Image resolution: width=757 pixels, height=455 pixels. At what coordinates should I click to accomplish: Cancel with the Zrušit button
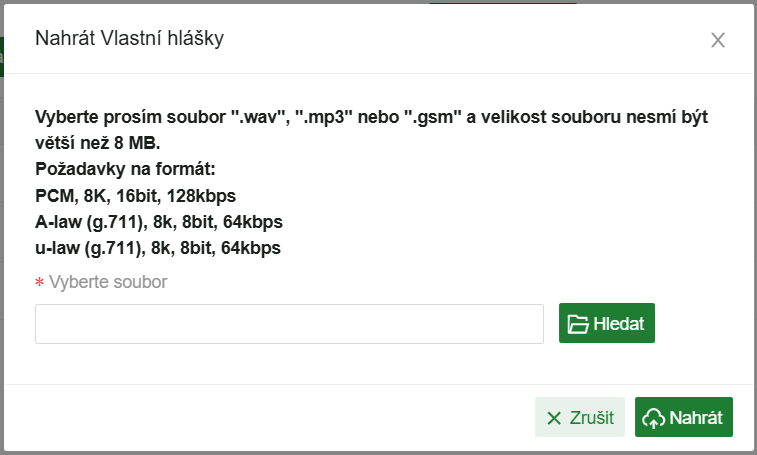coord(580,418)
